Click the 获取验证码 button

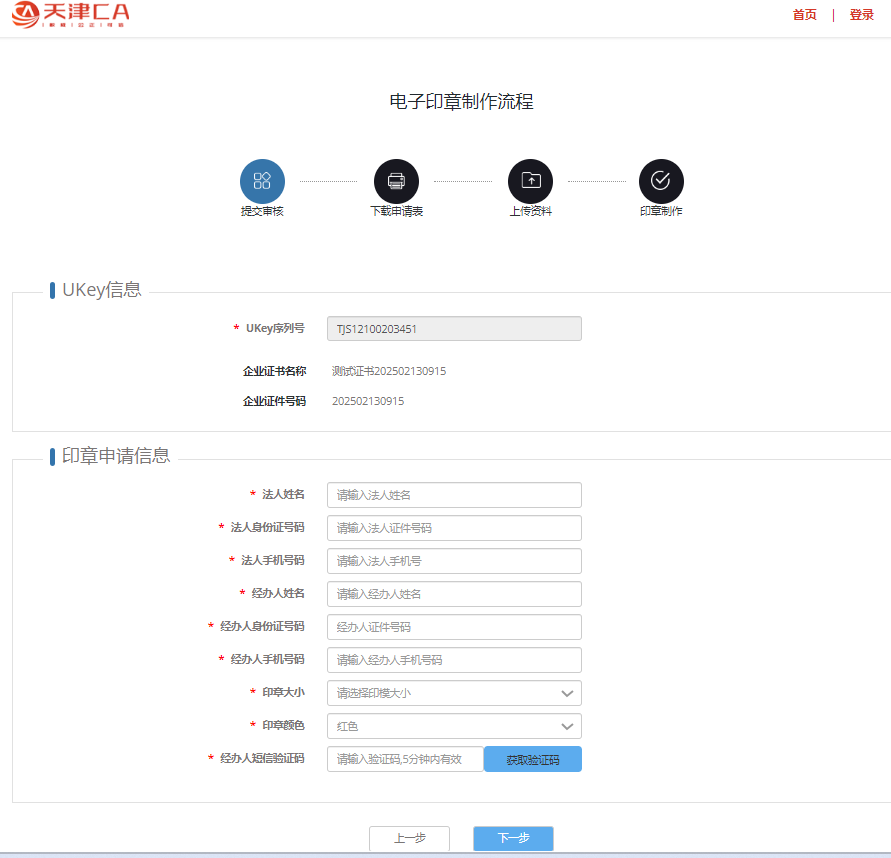532,759
